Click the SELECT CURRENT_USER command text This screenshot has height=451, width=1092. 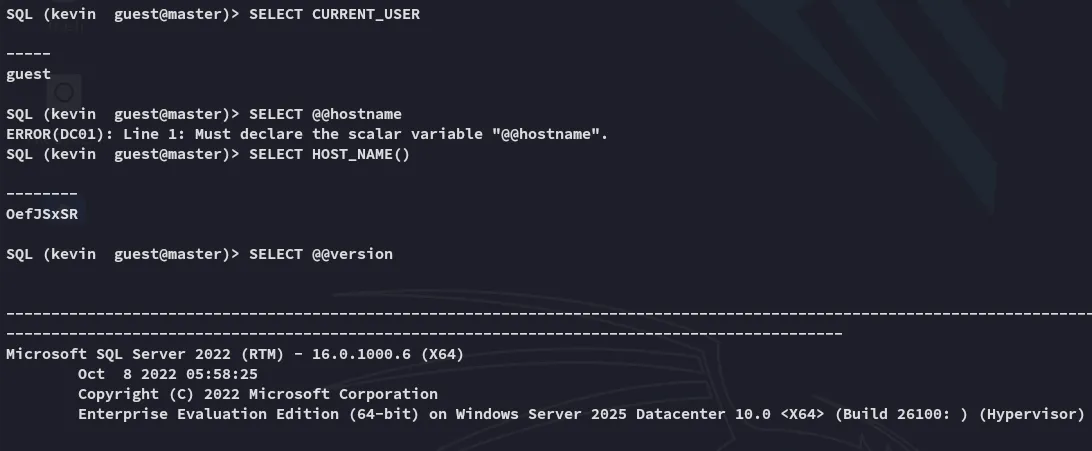334,14
